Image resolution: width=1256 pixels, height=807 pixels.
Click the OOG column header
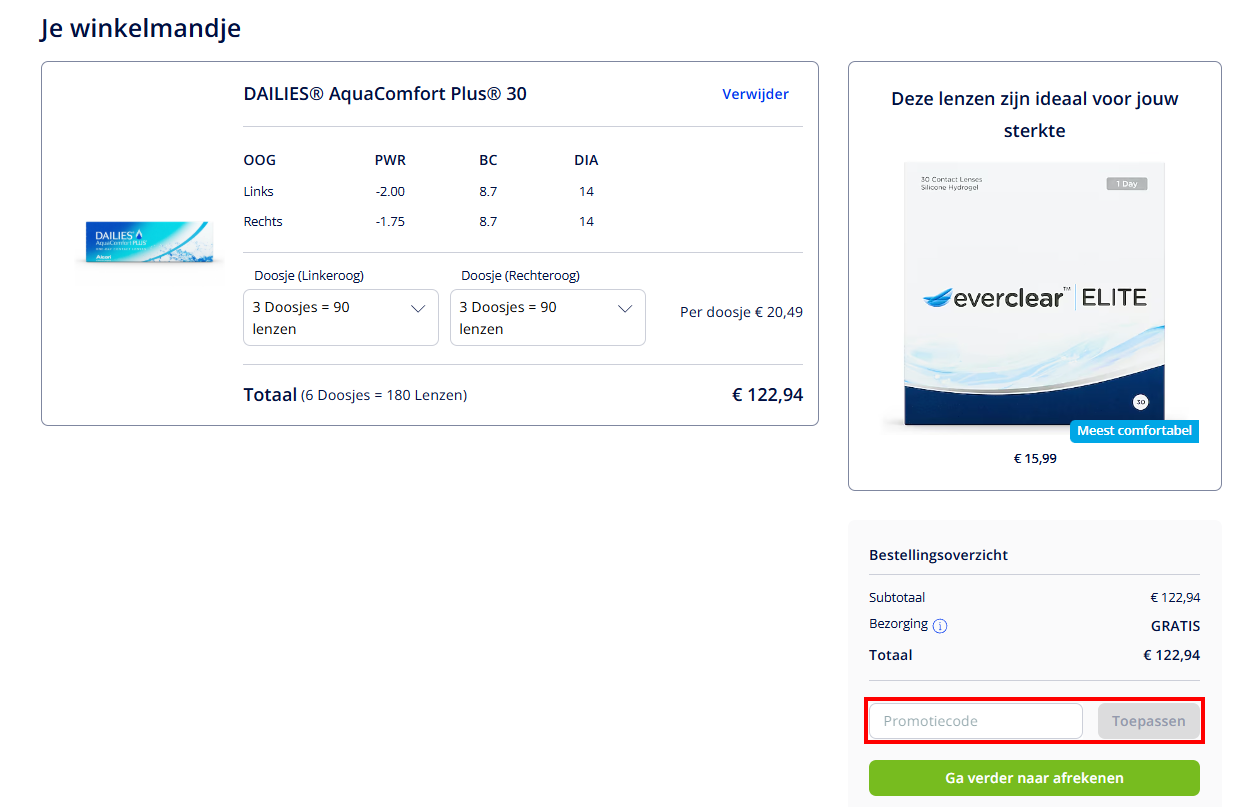259,160
